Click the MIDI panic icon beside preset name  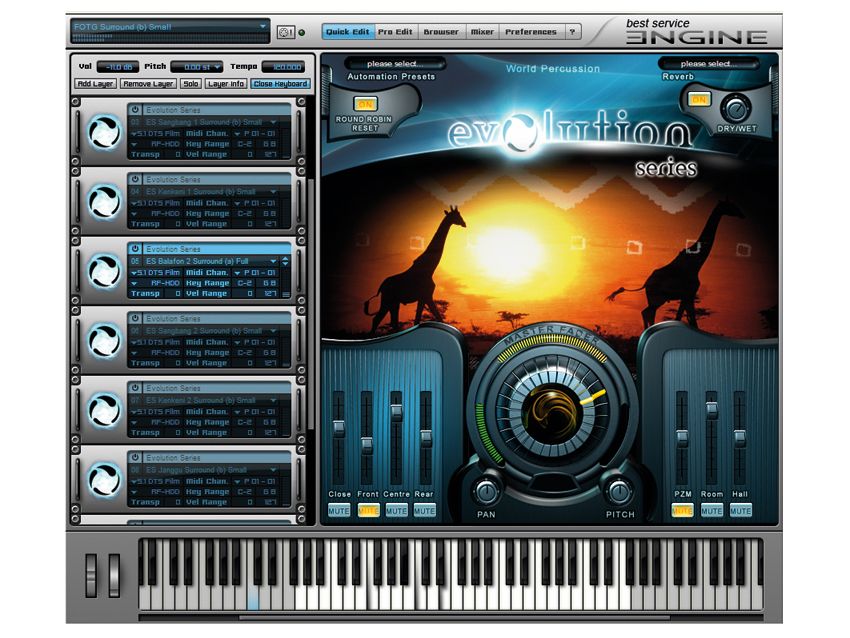click(285, 32)
